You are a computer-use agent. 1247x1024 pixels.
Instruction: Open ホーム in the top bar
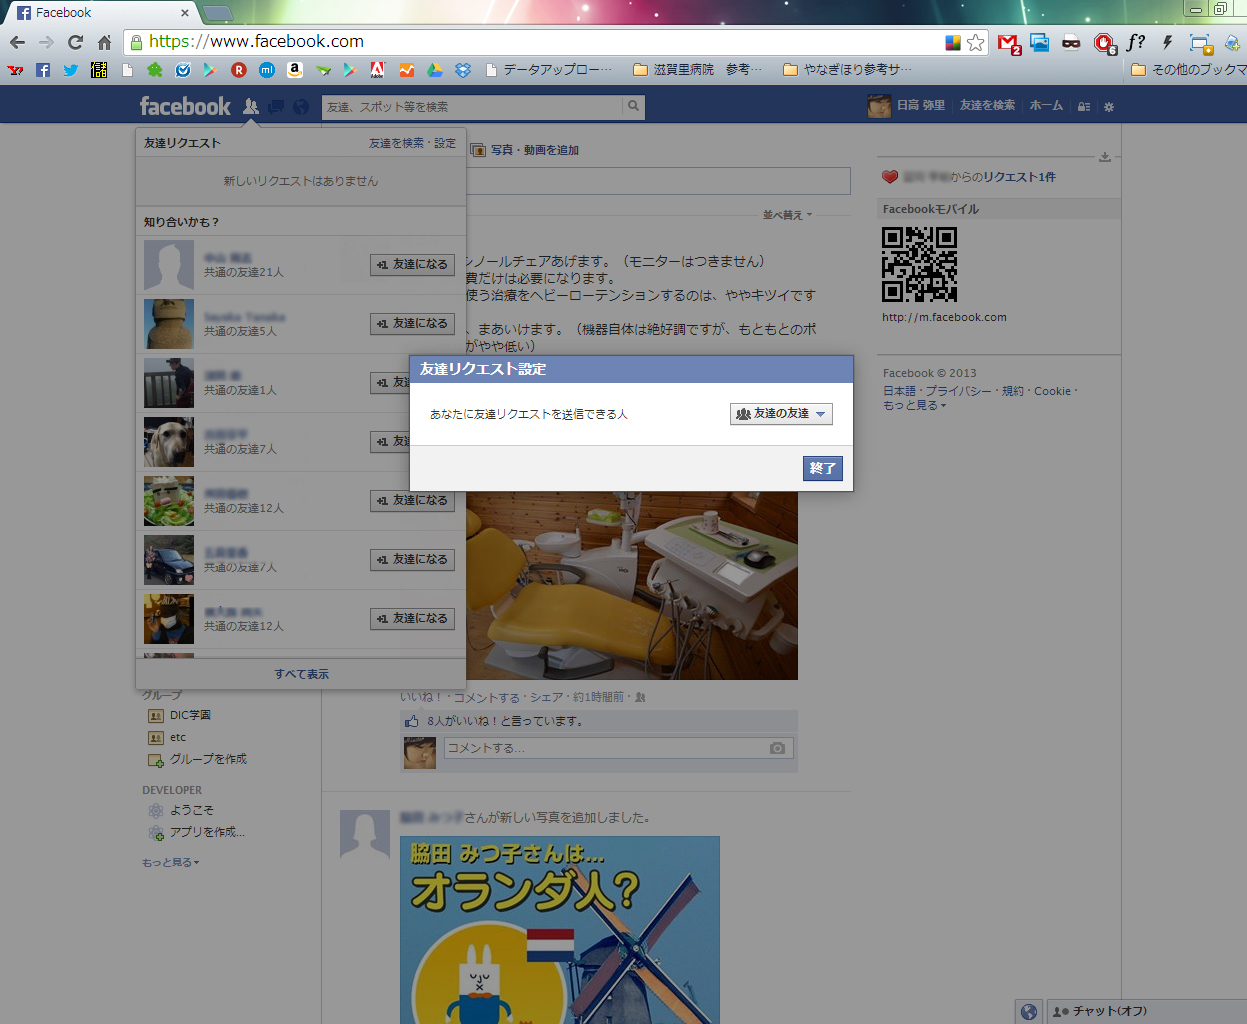[x=1046, y=105]
